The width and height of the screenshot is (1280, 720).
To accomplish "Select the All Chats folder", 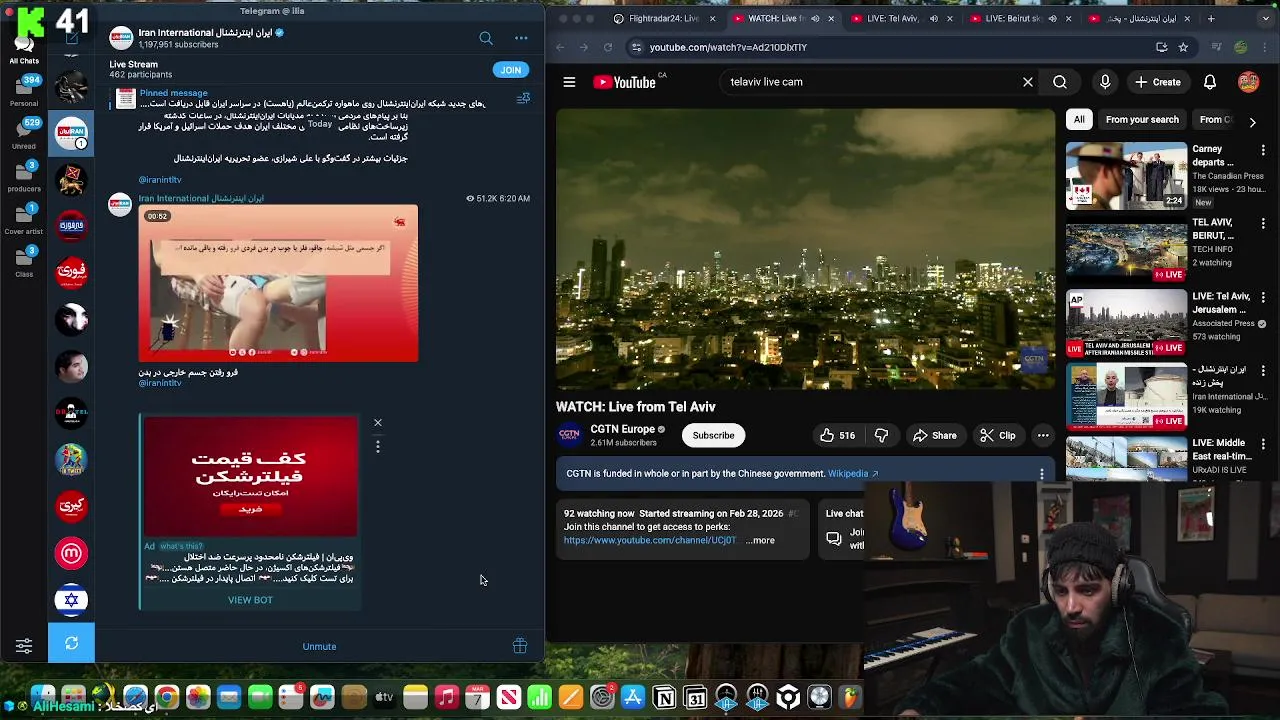I will click(24, 50).
